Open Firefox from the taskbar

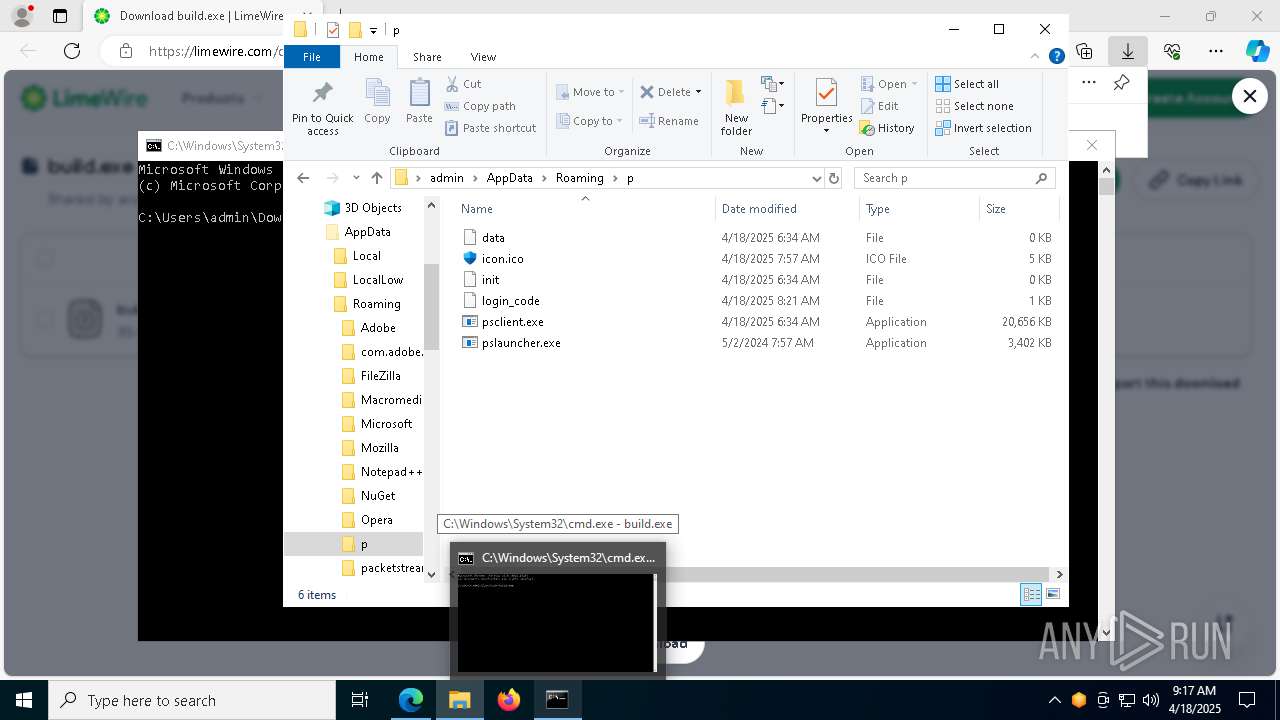click(509, 700)
